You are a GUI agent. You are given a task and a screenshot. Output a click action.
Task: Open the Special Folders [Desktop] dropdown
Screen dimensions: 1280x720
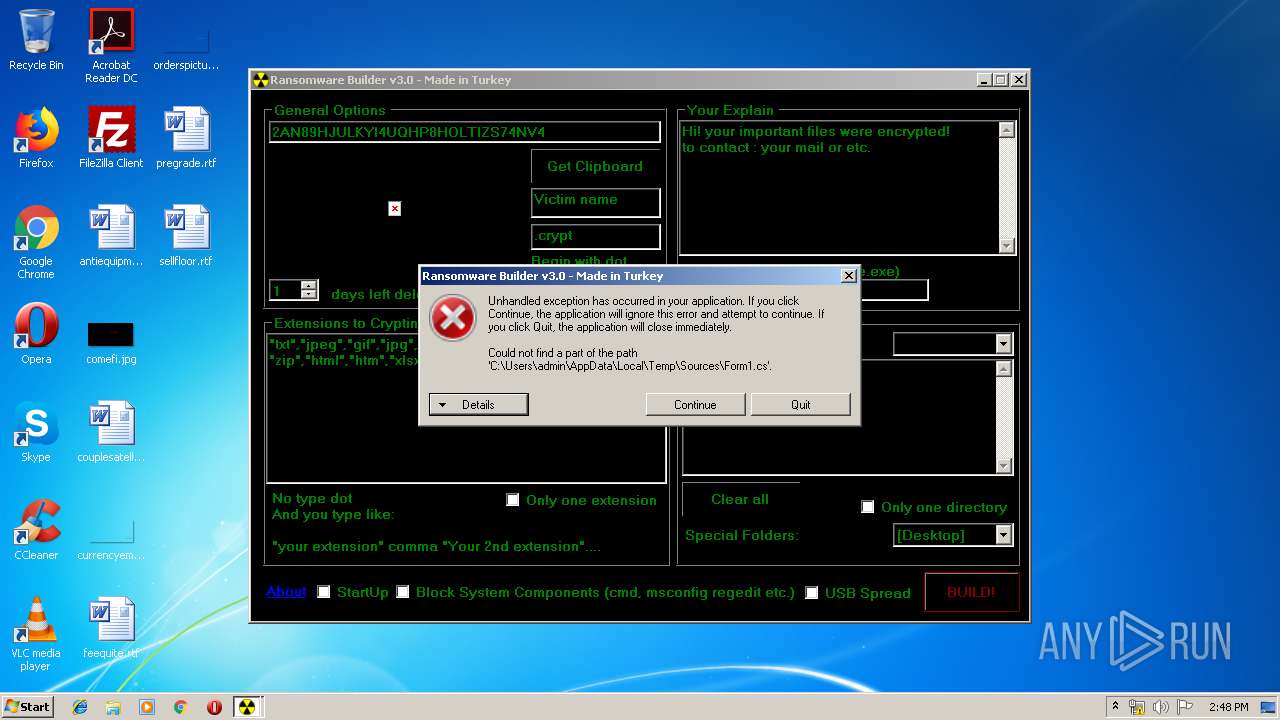(x=1004, y=535)
